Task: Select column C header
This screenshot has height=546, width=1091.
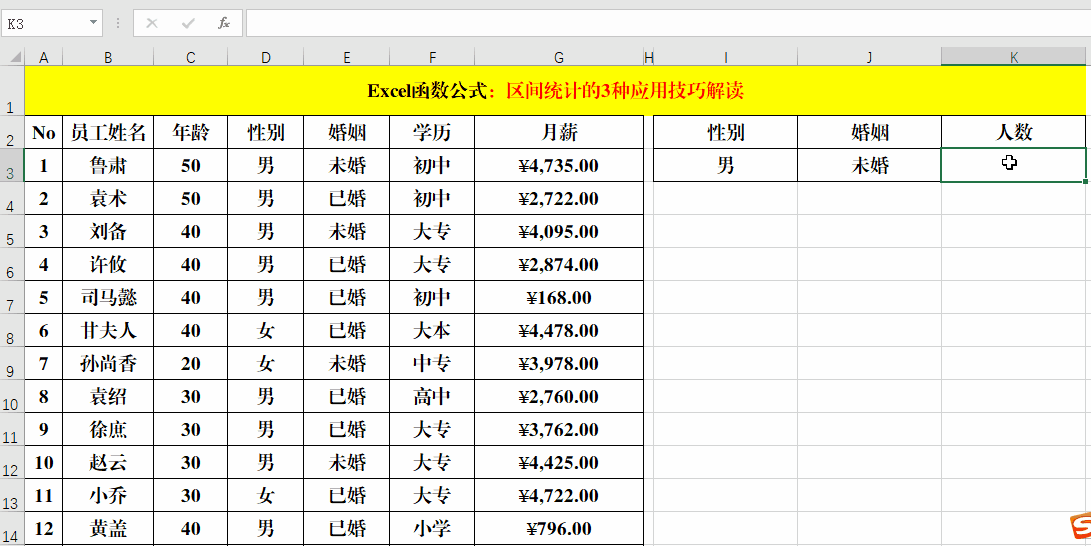Action: click(x=191, y=57)
